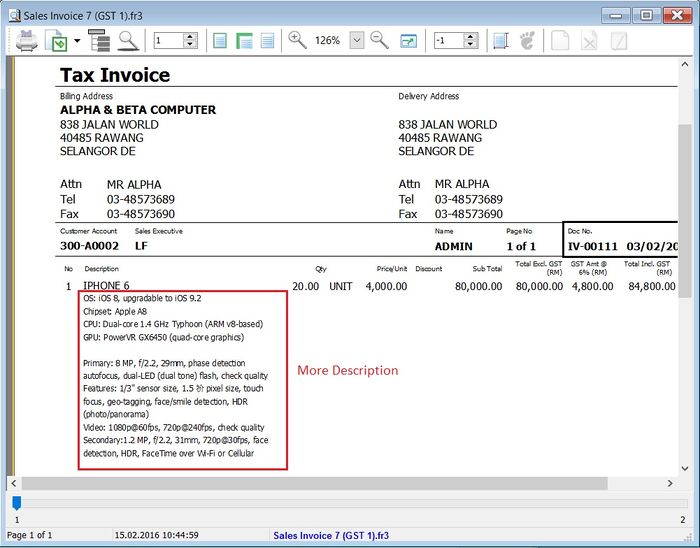Open Find with the magnifier icon

tap(128, 41)
